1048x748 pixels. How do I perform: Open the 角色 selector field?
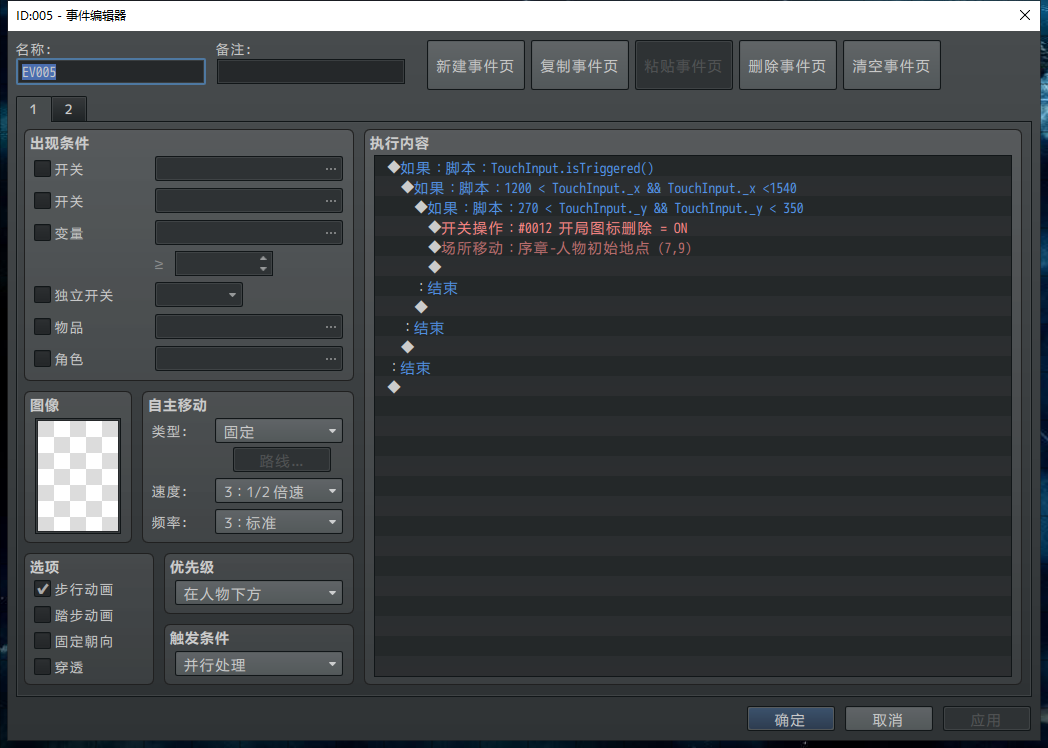pyautogui.click(x=249, y=359)
